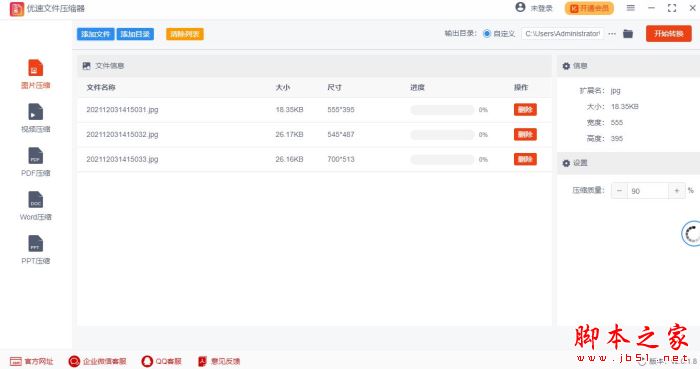Select file name 202112031415033.jpg
Screen dimensions: 700x369
(122, 159)
